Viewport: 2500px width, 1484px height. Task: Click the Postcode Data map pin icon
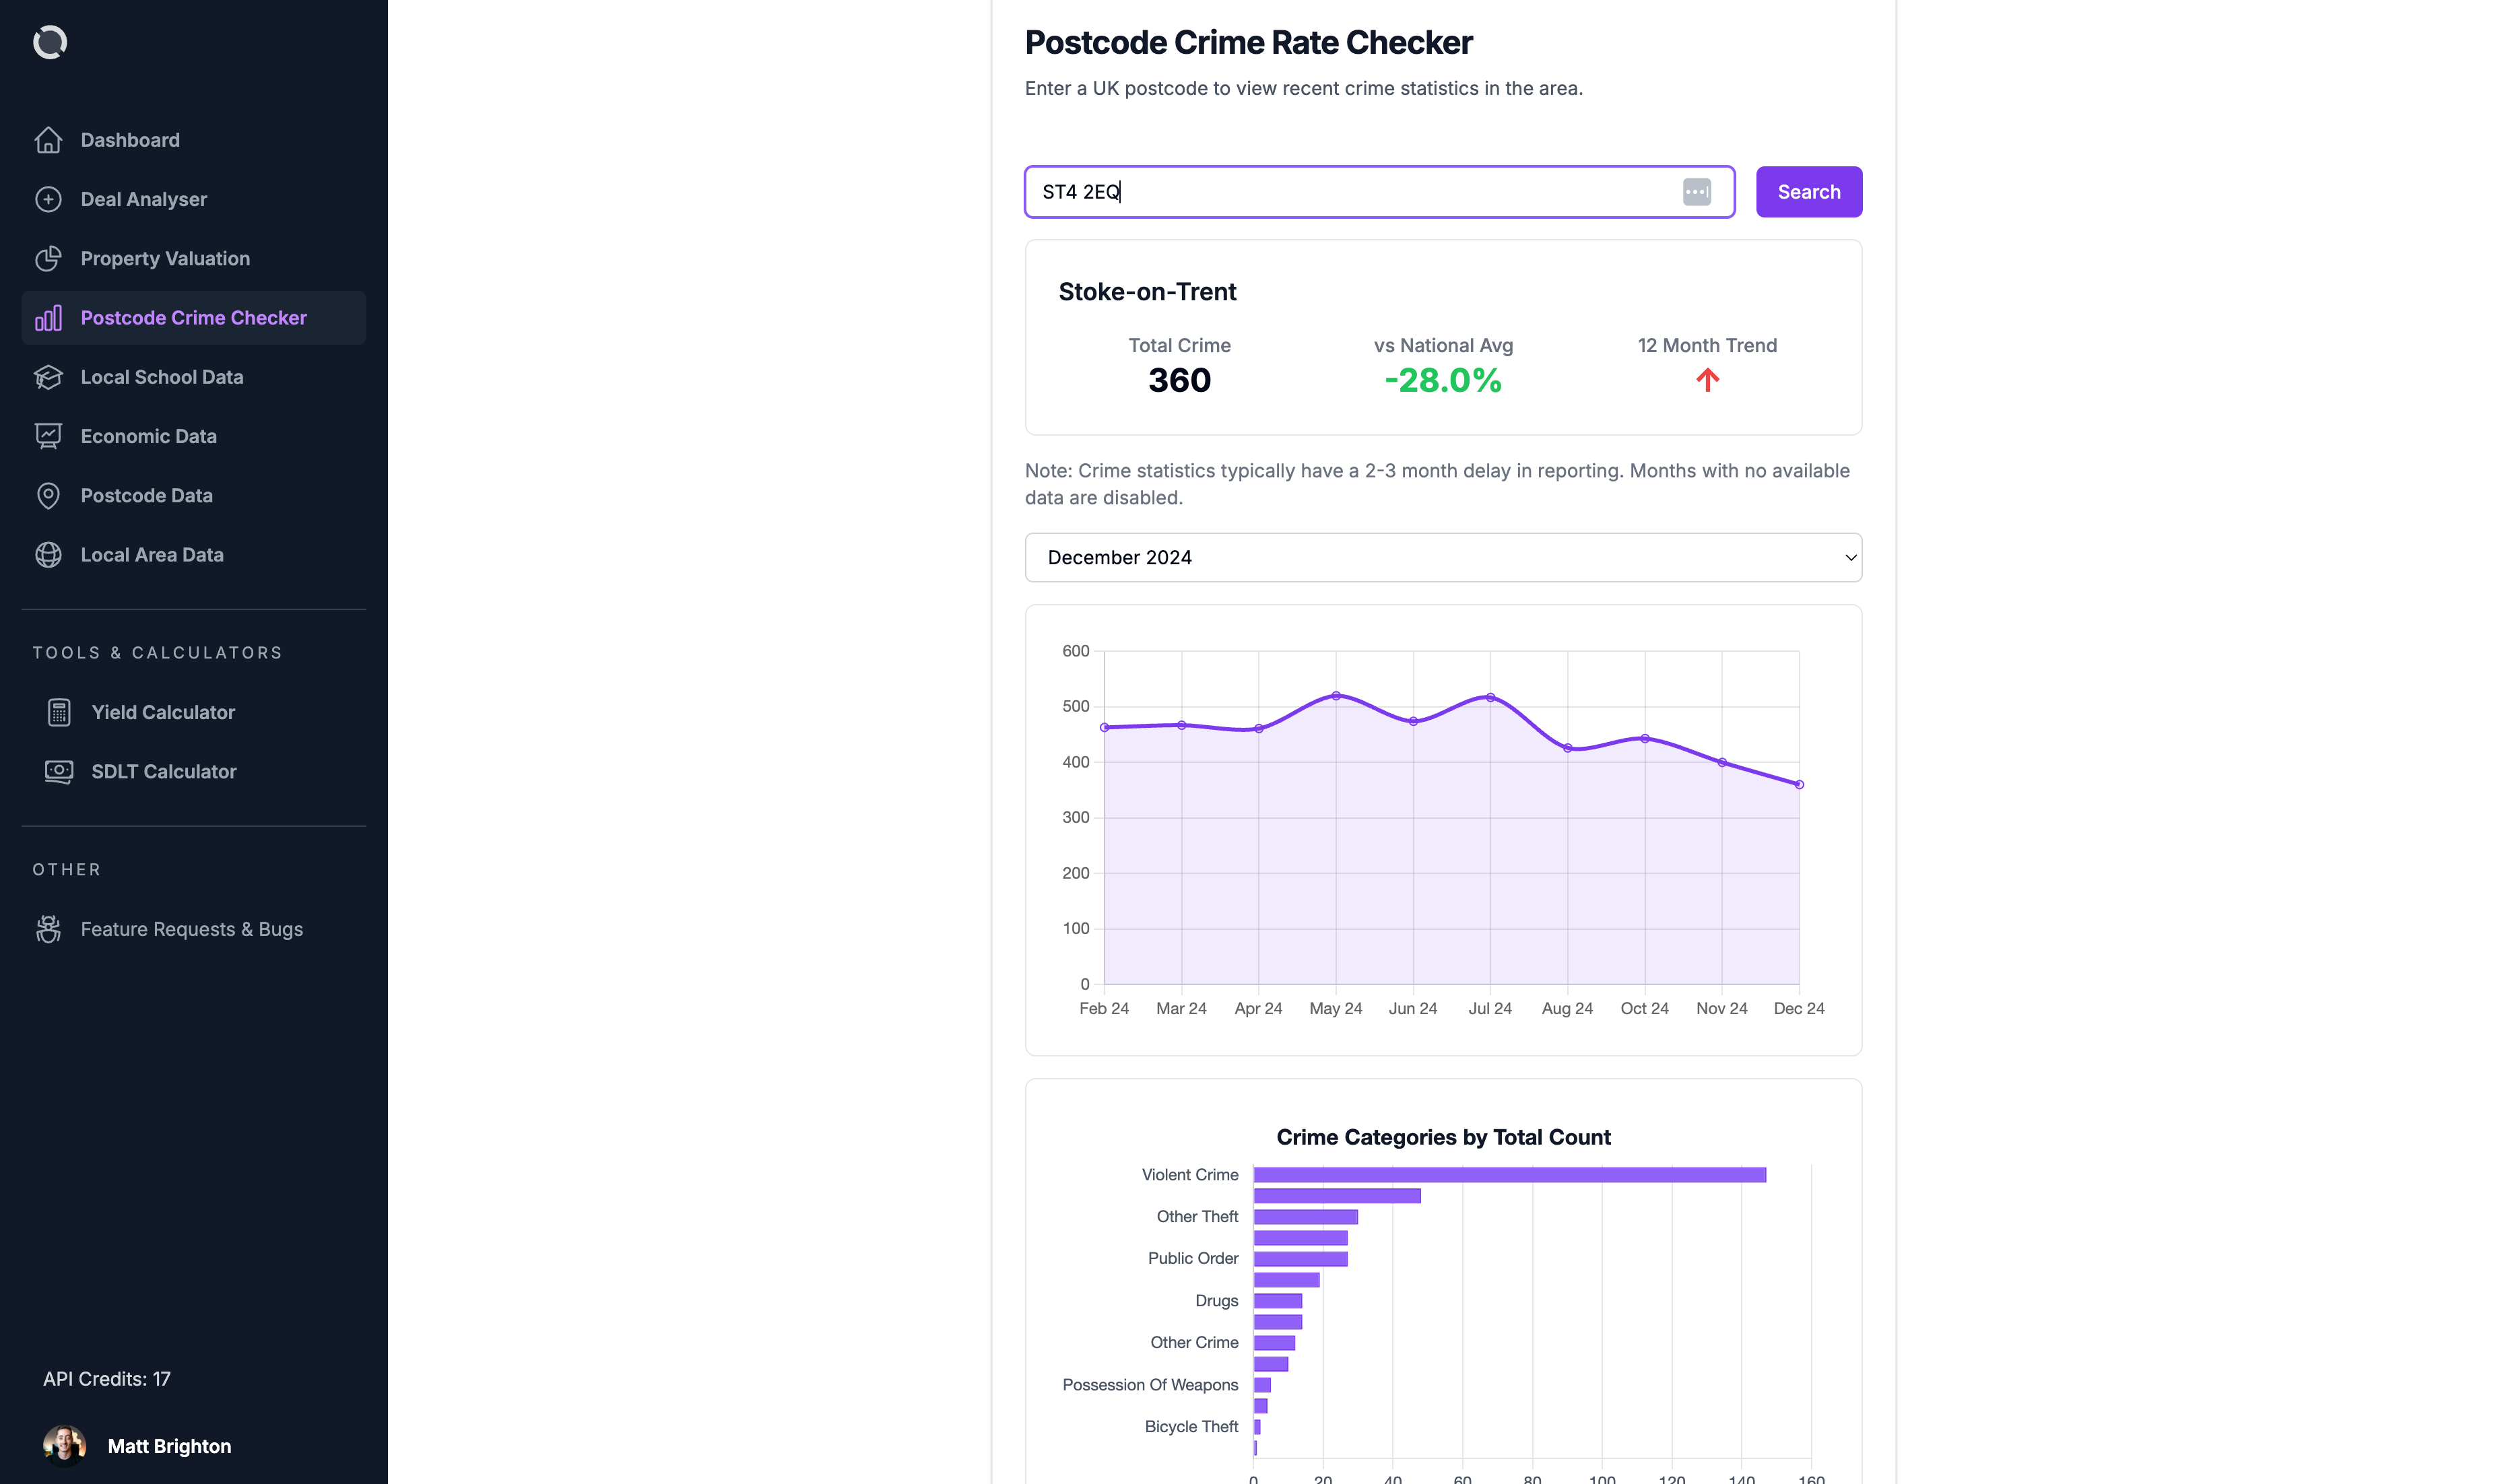tap(48, 495)
